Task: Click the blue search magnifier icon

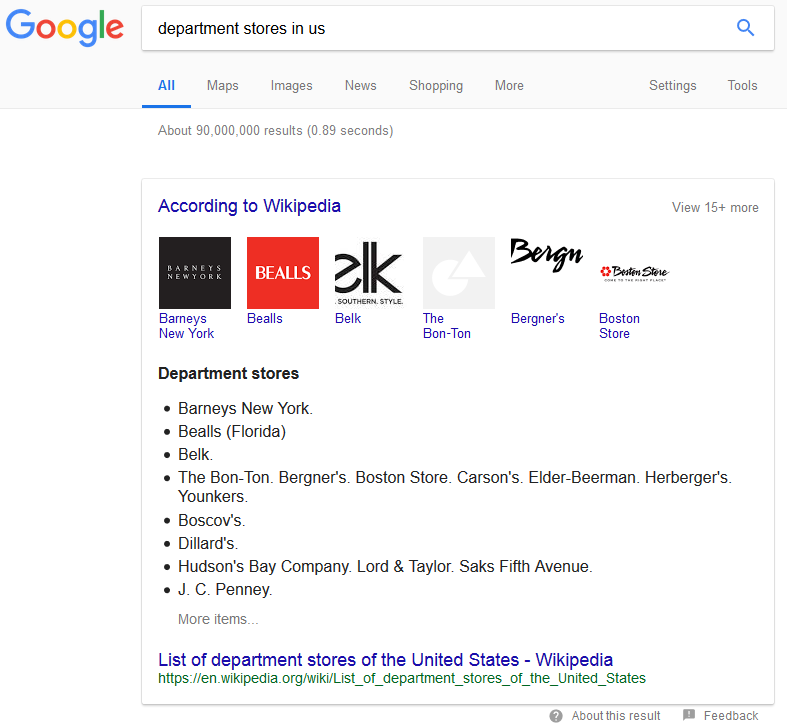Action: (745, 28)
